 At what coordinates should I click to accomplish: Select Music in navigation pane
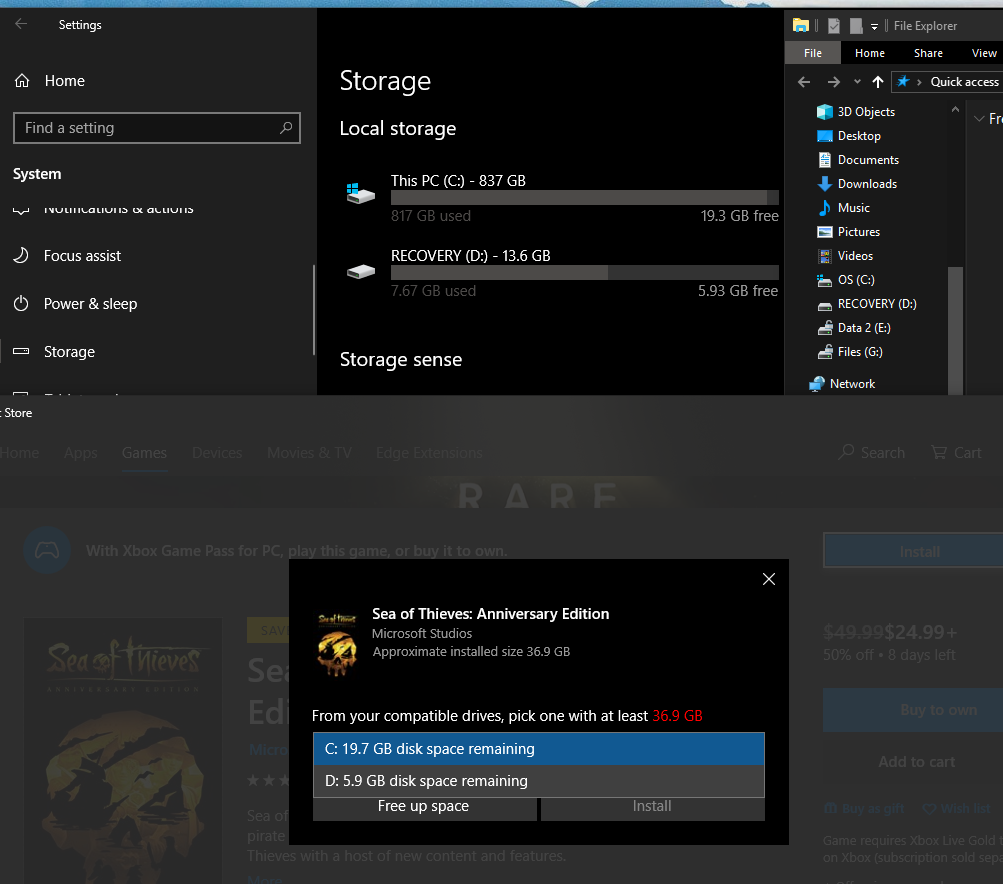(843, 208)
